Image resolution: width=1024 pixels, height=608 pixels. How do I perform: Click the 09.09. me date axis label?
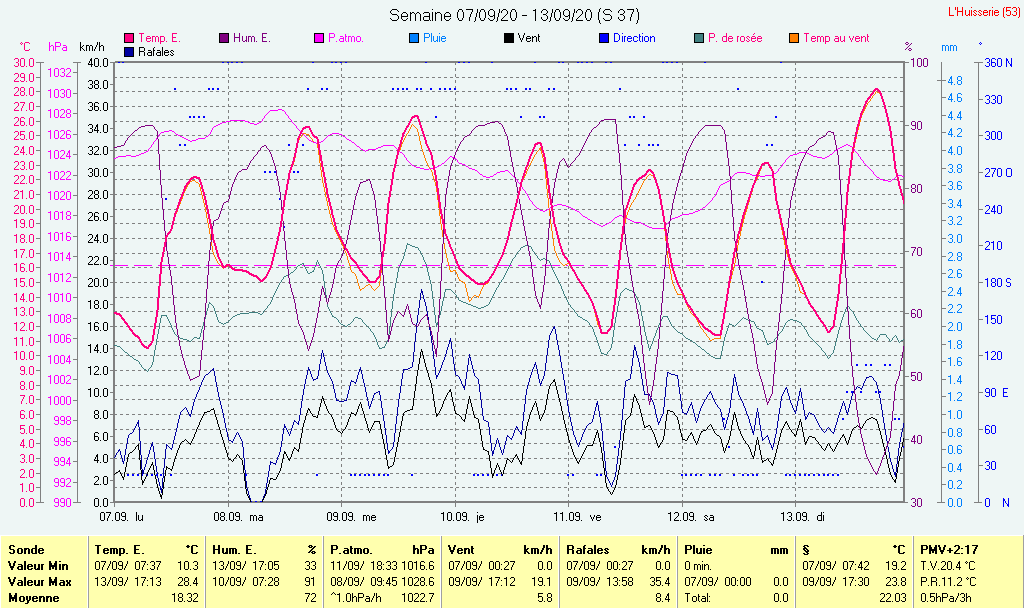coord(351,517)
